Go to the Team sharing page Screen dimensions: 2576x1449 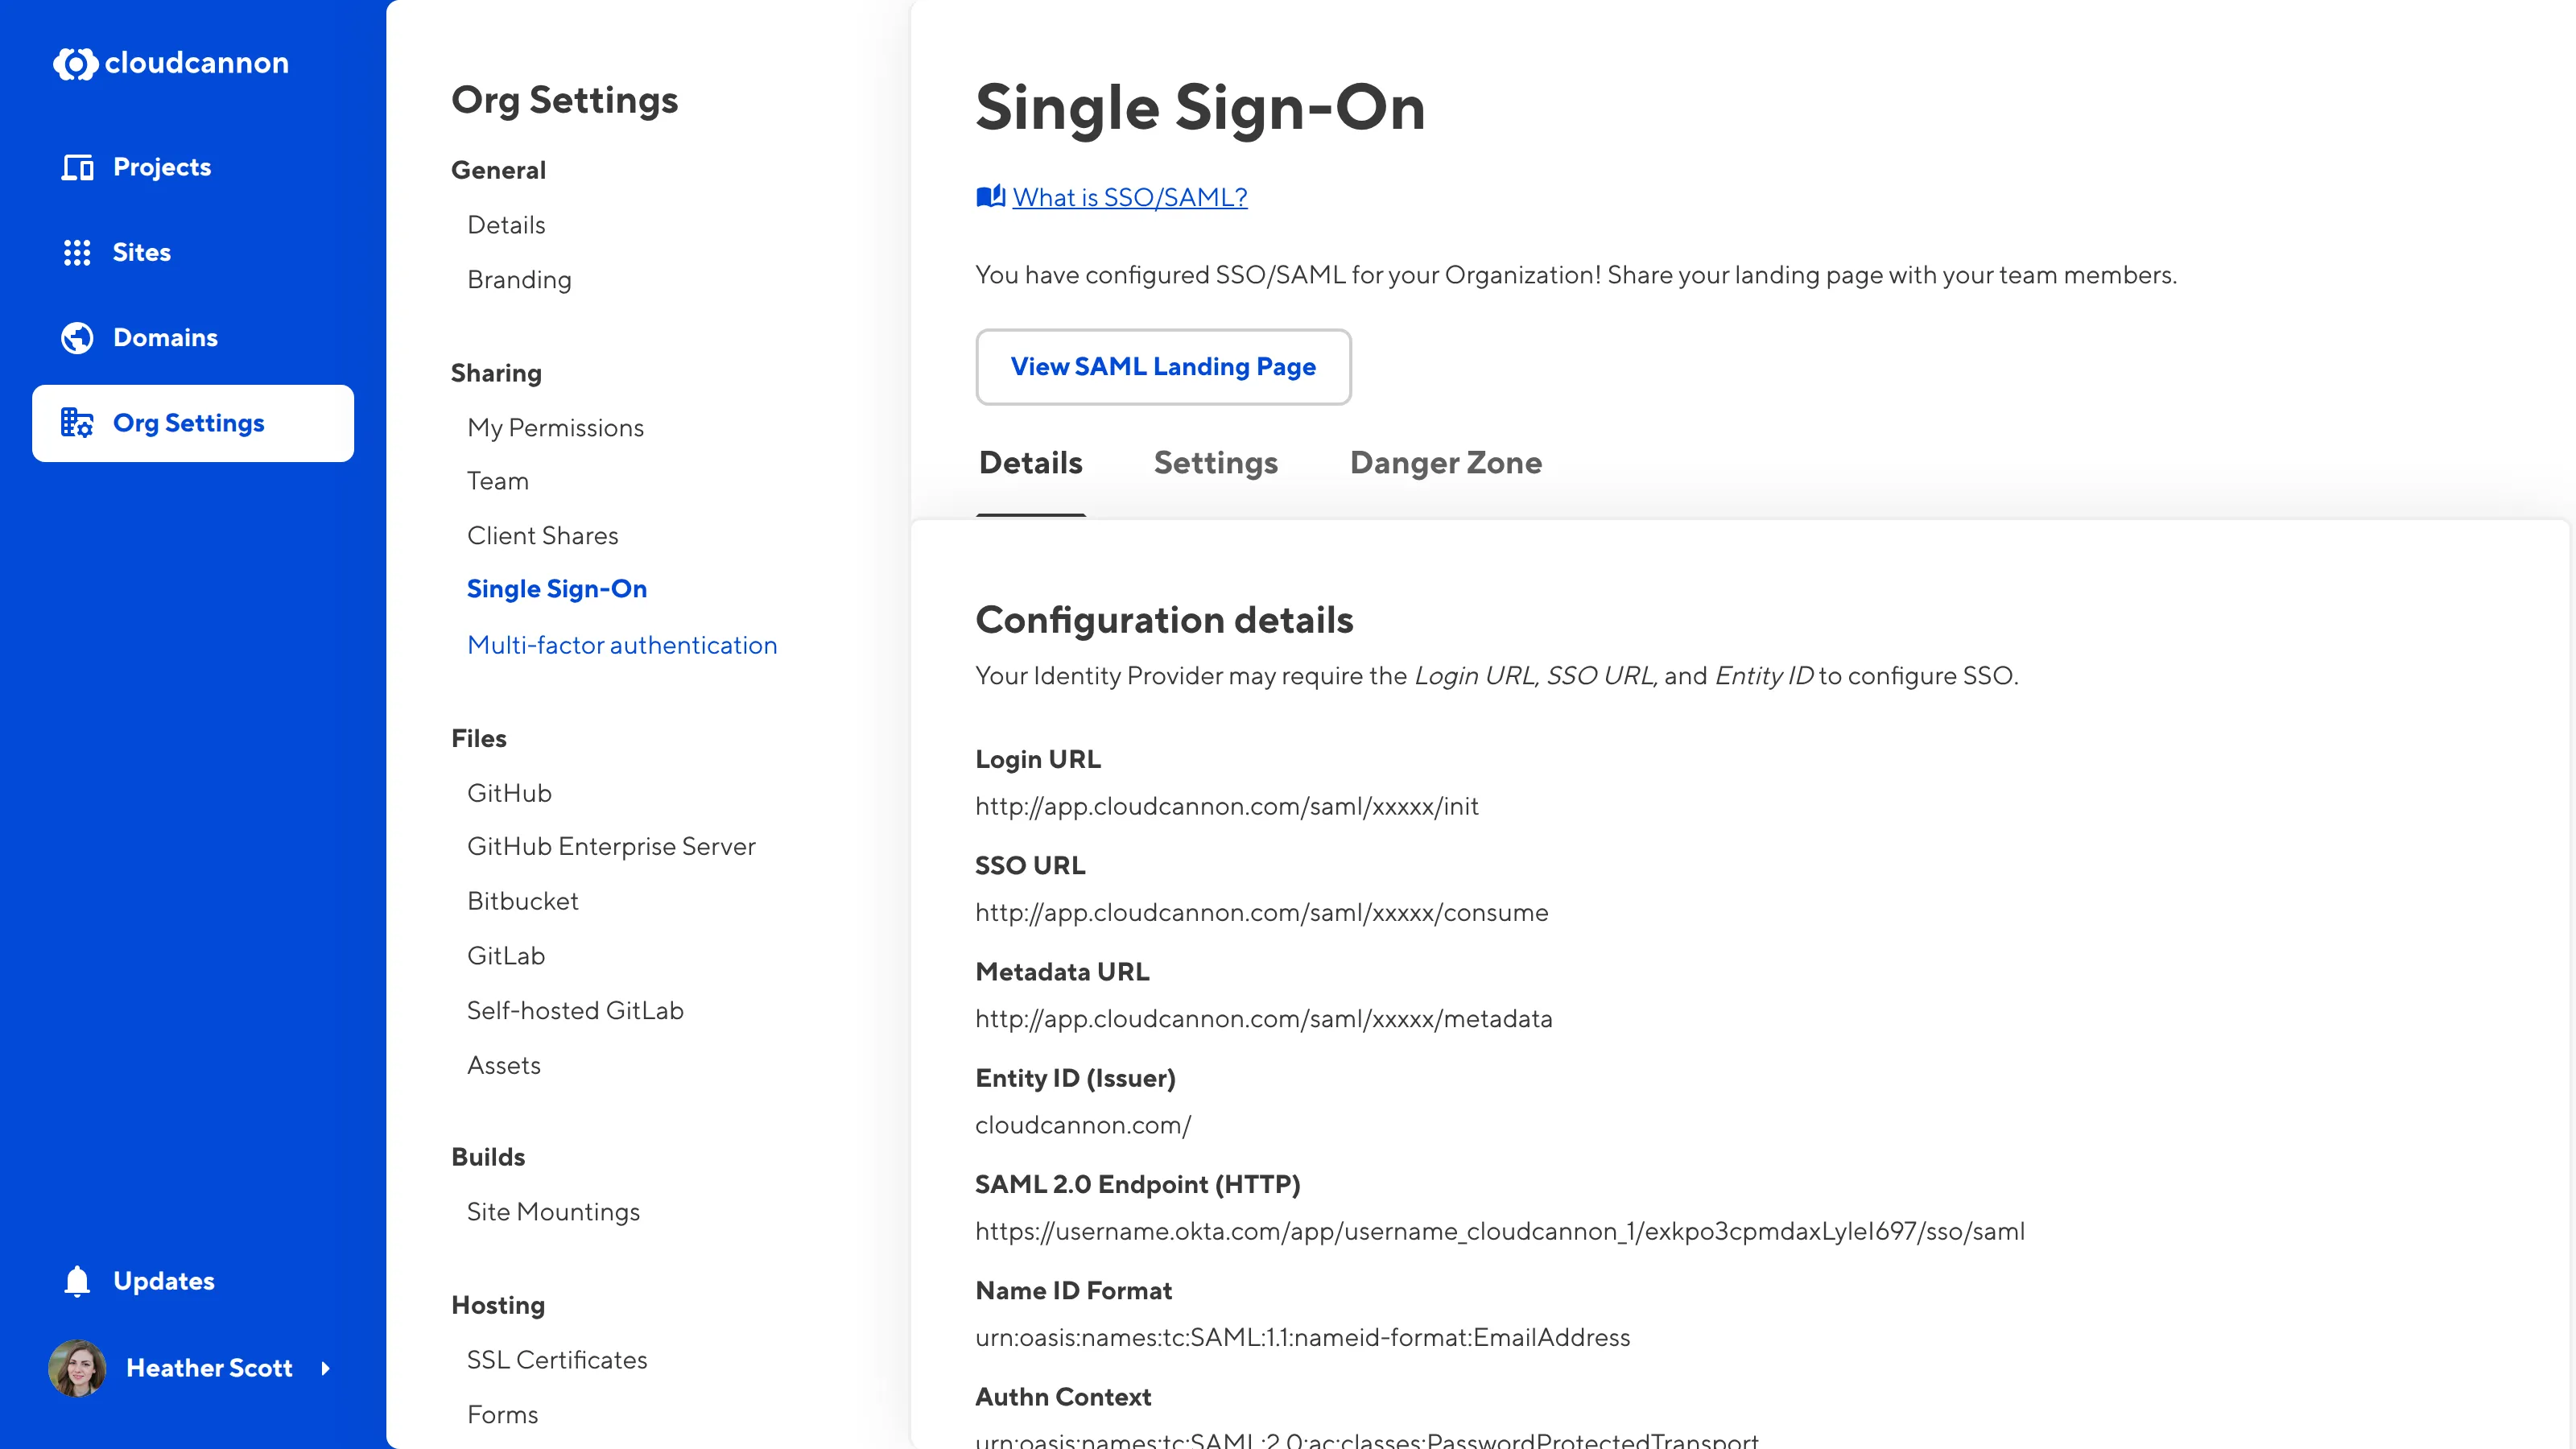coord(497,481)
